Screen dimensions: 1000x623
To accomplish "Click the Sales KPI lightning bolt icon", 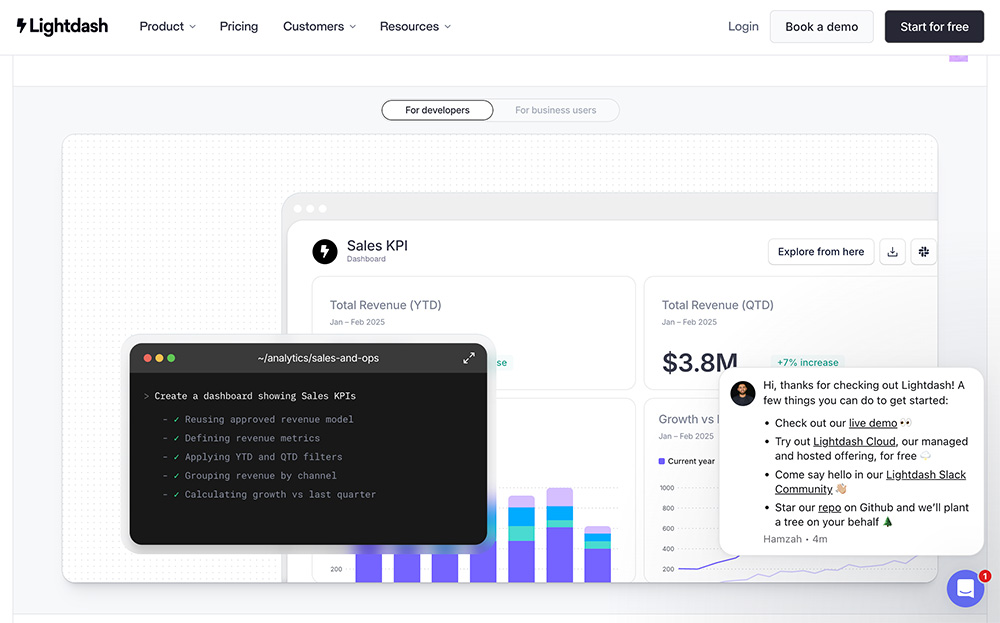I will tap(325, 251).
